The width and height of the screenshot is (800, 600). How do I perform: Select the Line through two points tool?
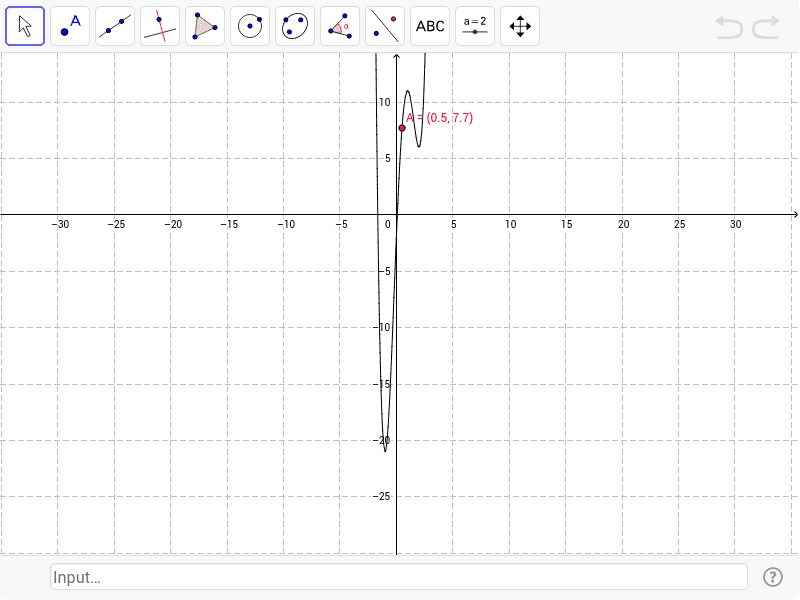click(115, 26)
